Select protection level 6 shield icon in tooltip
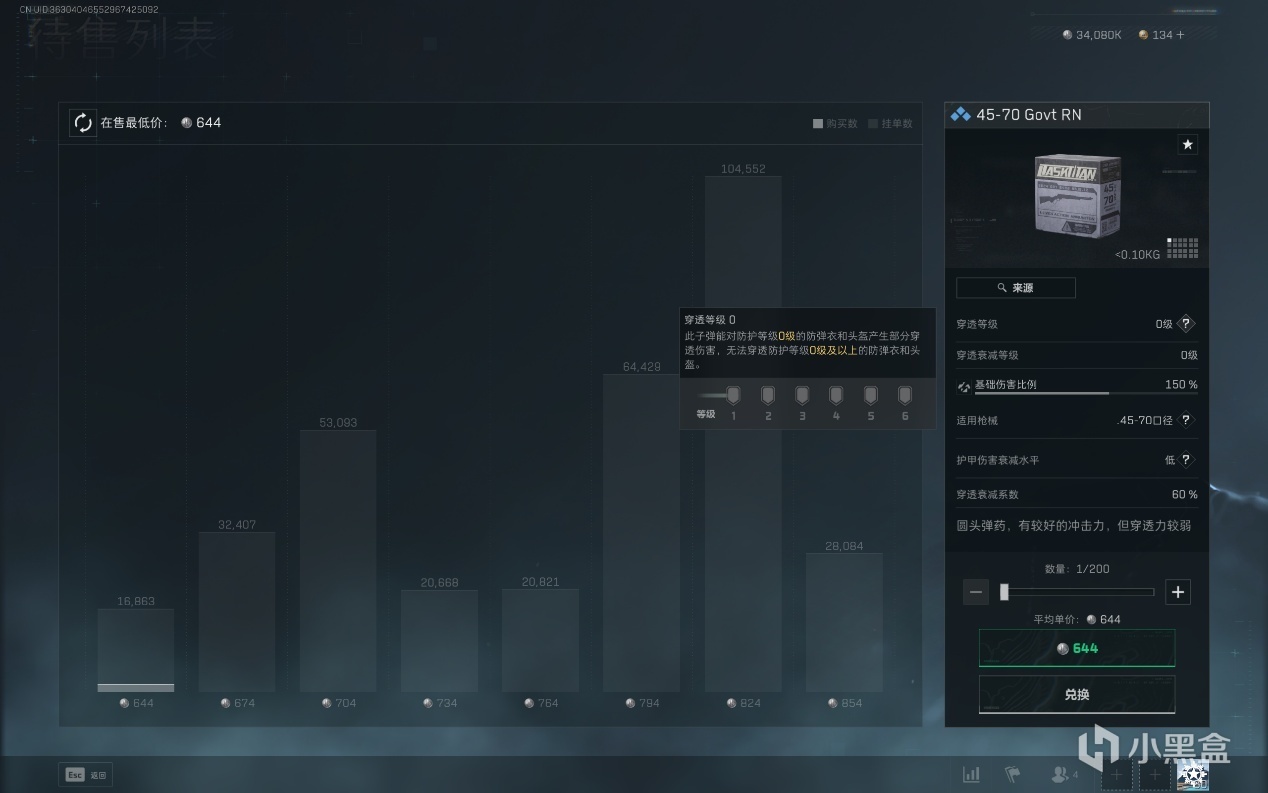Screen dimensions: 1268x793 905,396
